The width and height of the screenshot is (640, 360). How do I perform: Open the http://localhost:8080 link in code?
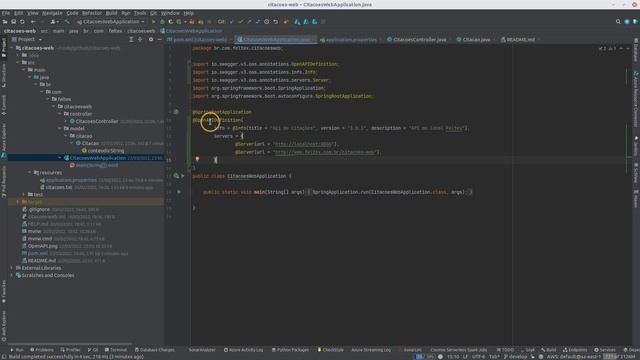pyautogui.click(x=303, y=144)
